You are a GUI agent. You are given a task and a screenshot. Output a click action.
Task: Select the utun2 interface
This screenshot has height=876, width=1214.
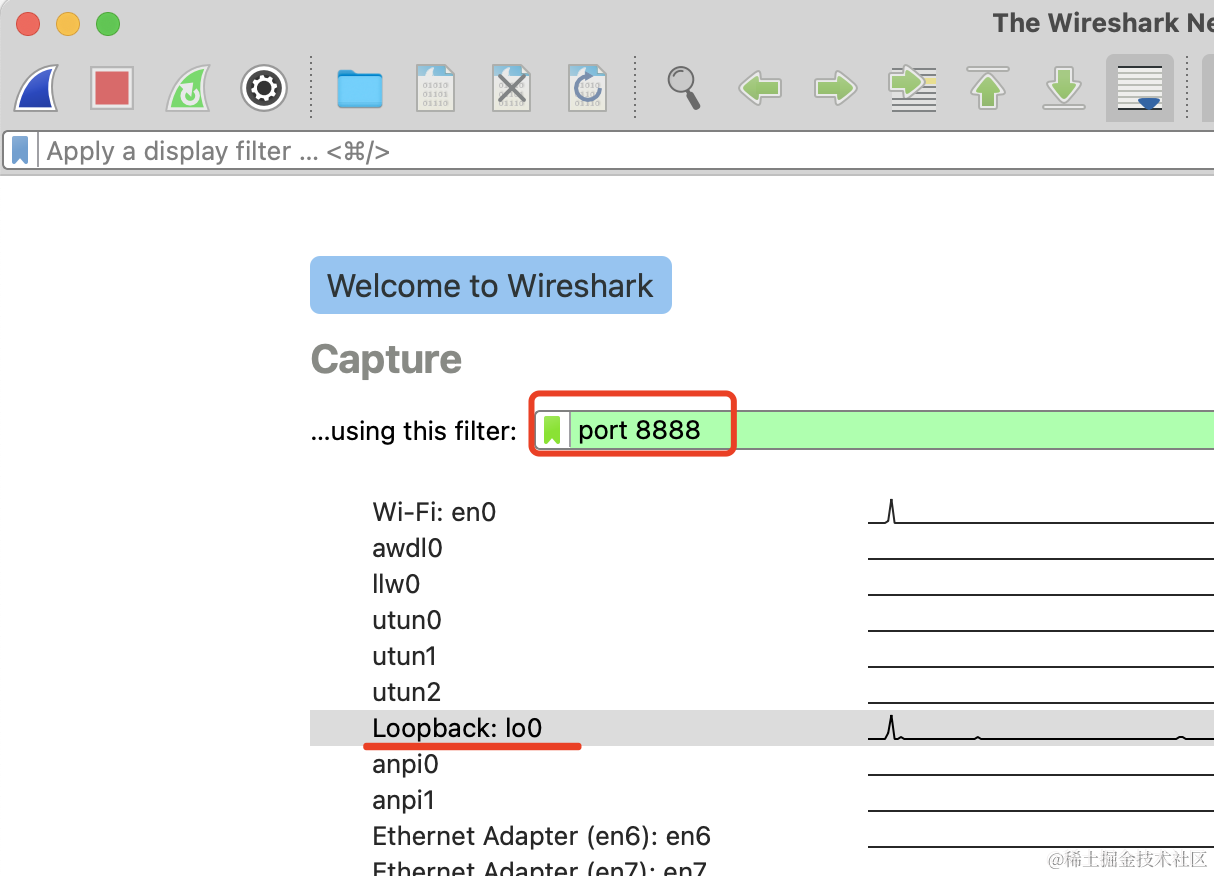(x=407, y=692)
